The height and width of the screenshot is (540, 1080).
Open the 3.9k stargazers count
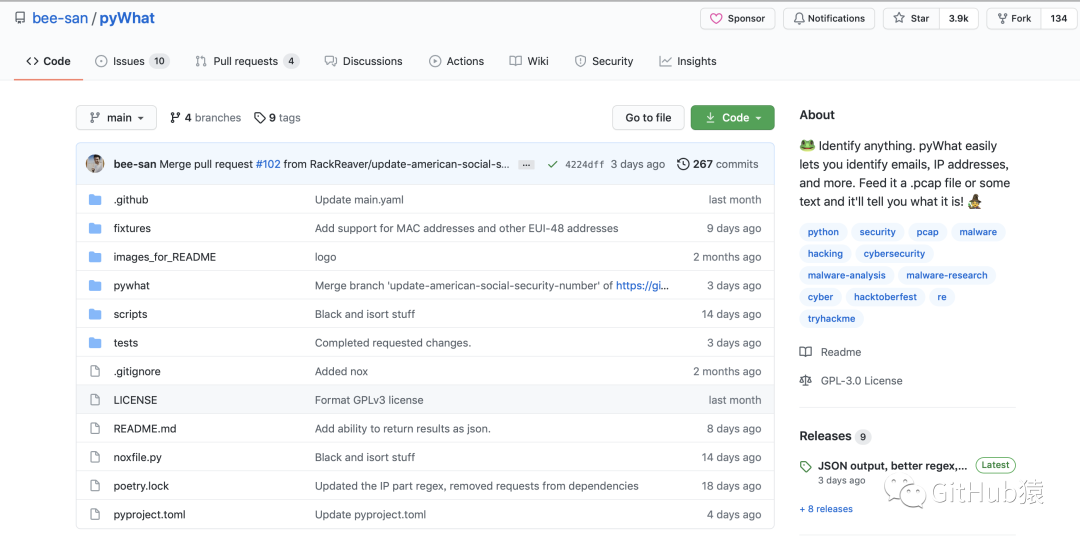pos(959,19)
